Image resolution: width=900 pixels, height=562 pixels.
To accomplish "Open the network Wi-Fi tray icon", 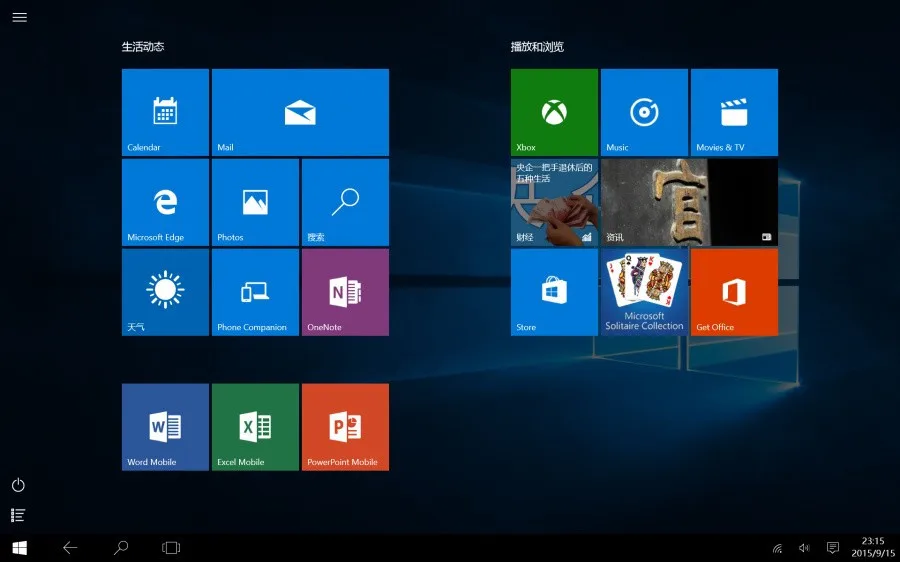I will coord(778,548).
